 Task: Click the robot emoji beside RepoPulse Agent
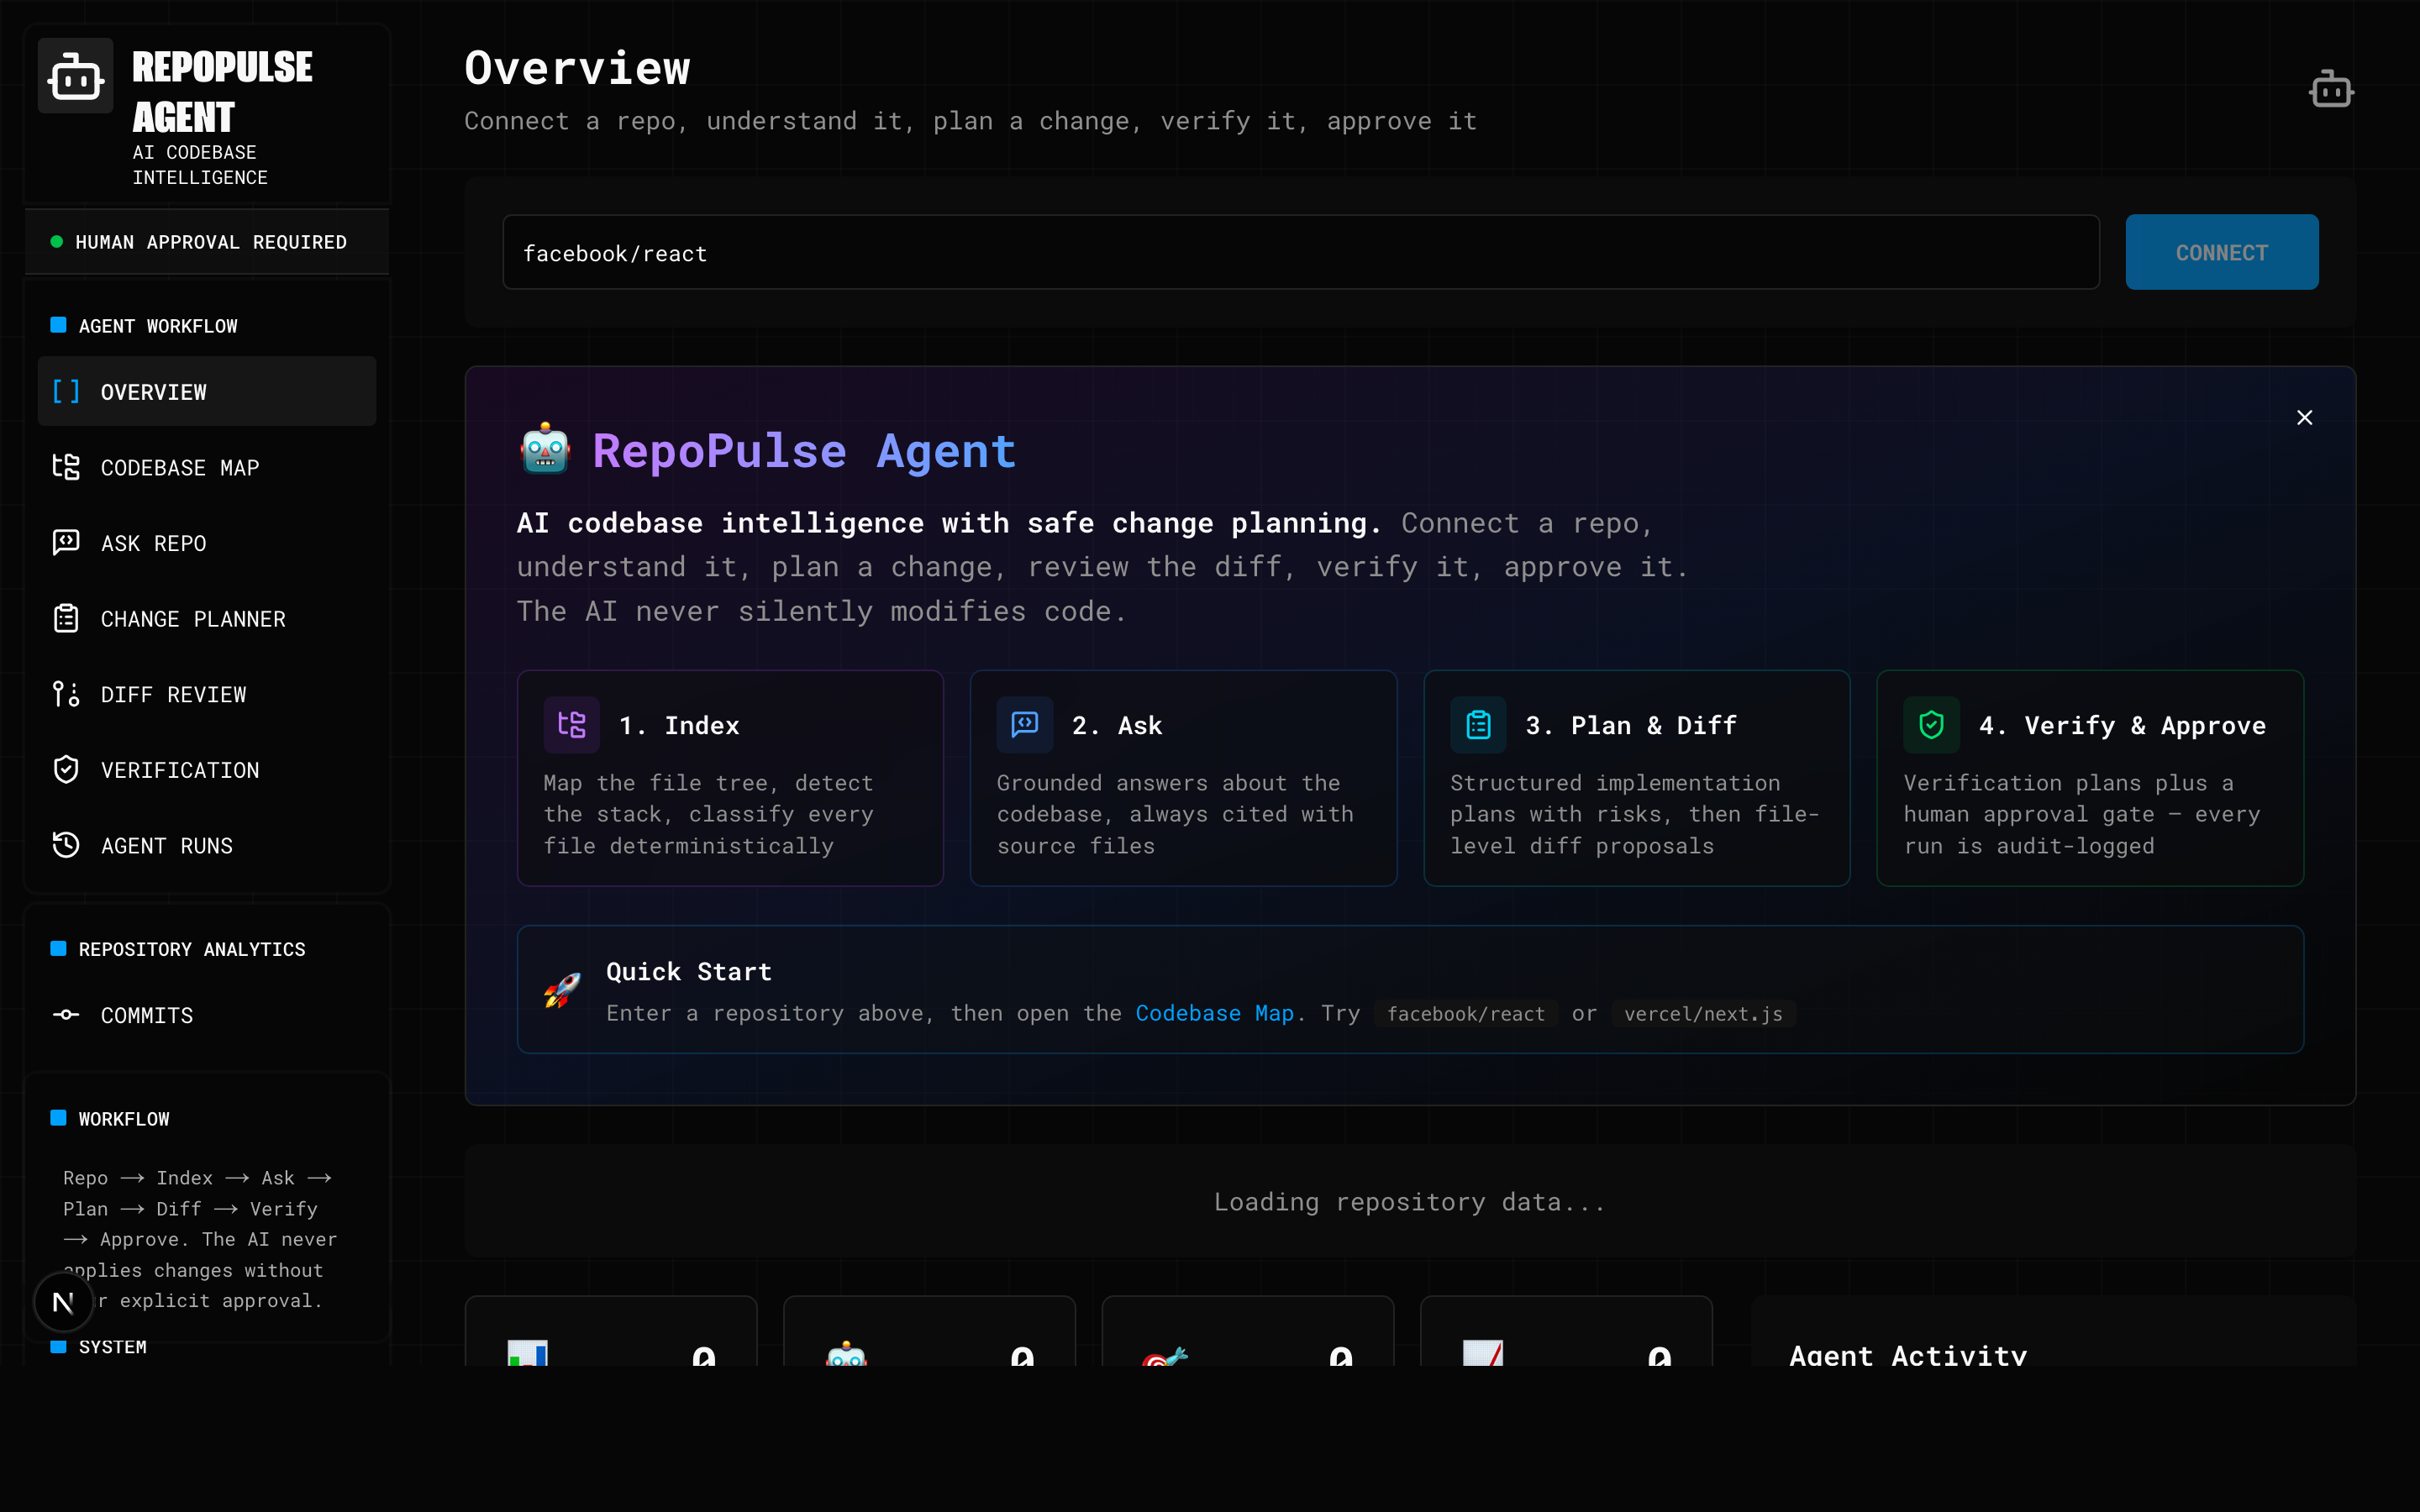point(545,449)
